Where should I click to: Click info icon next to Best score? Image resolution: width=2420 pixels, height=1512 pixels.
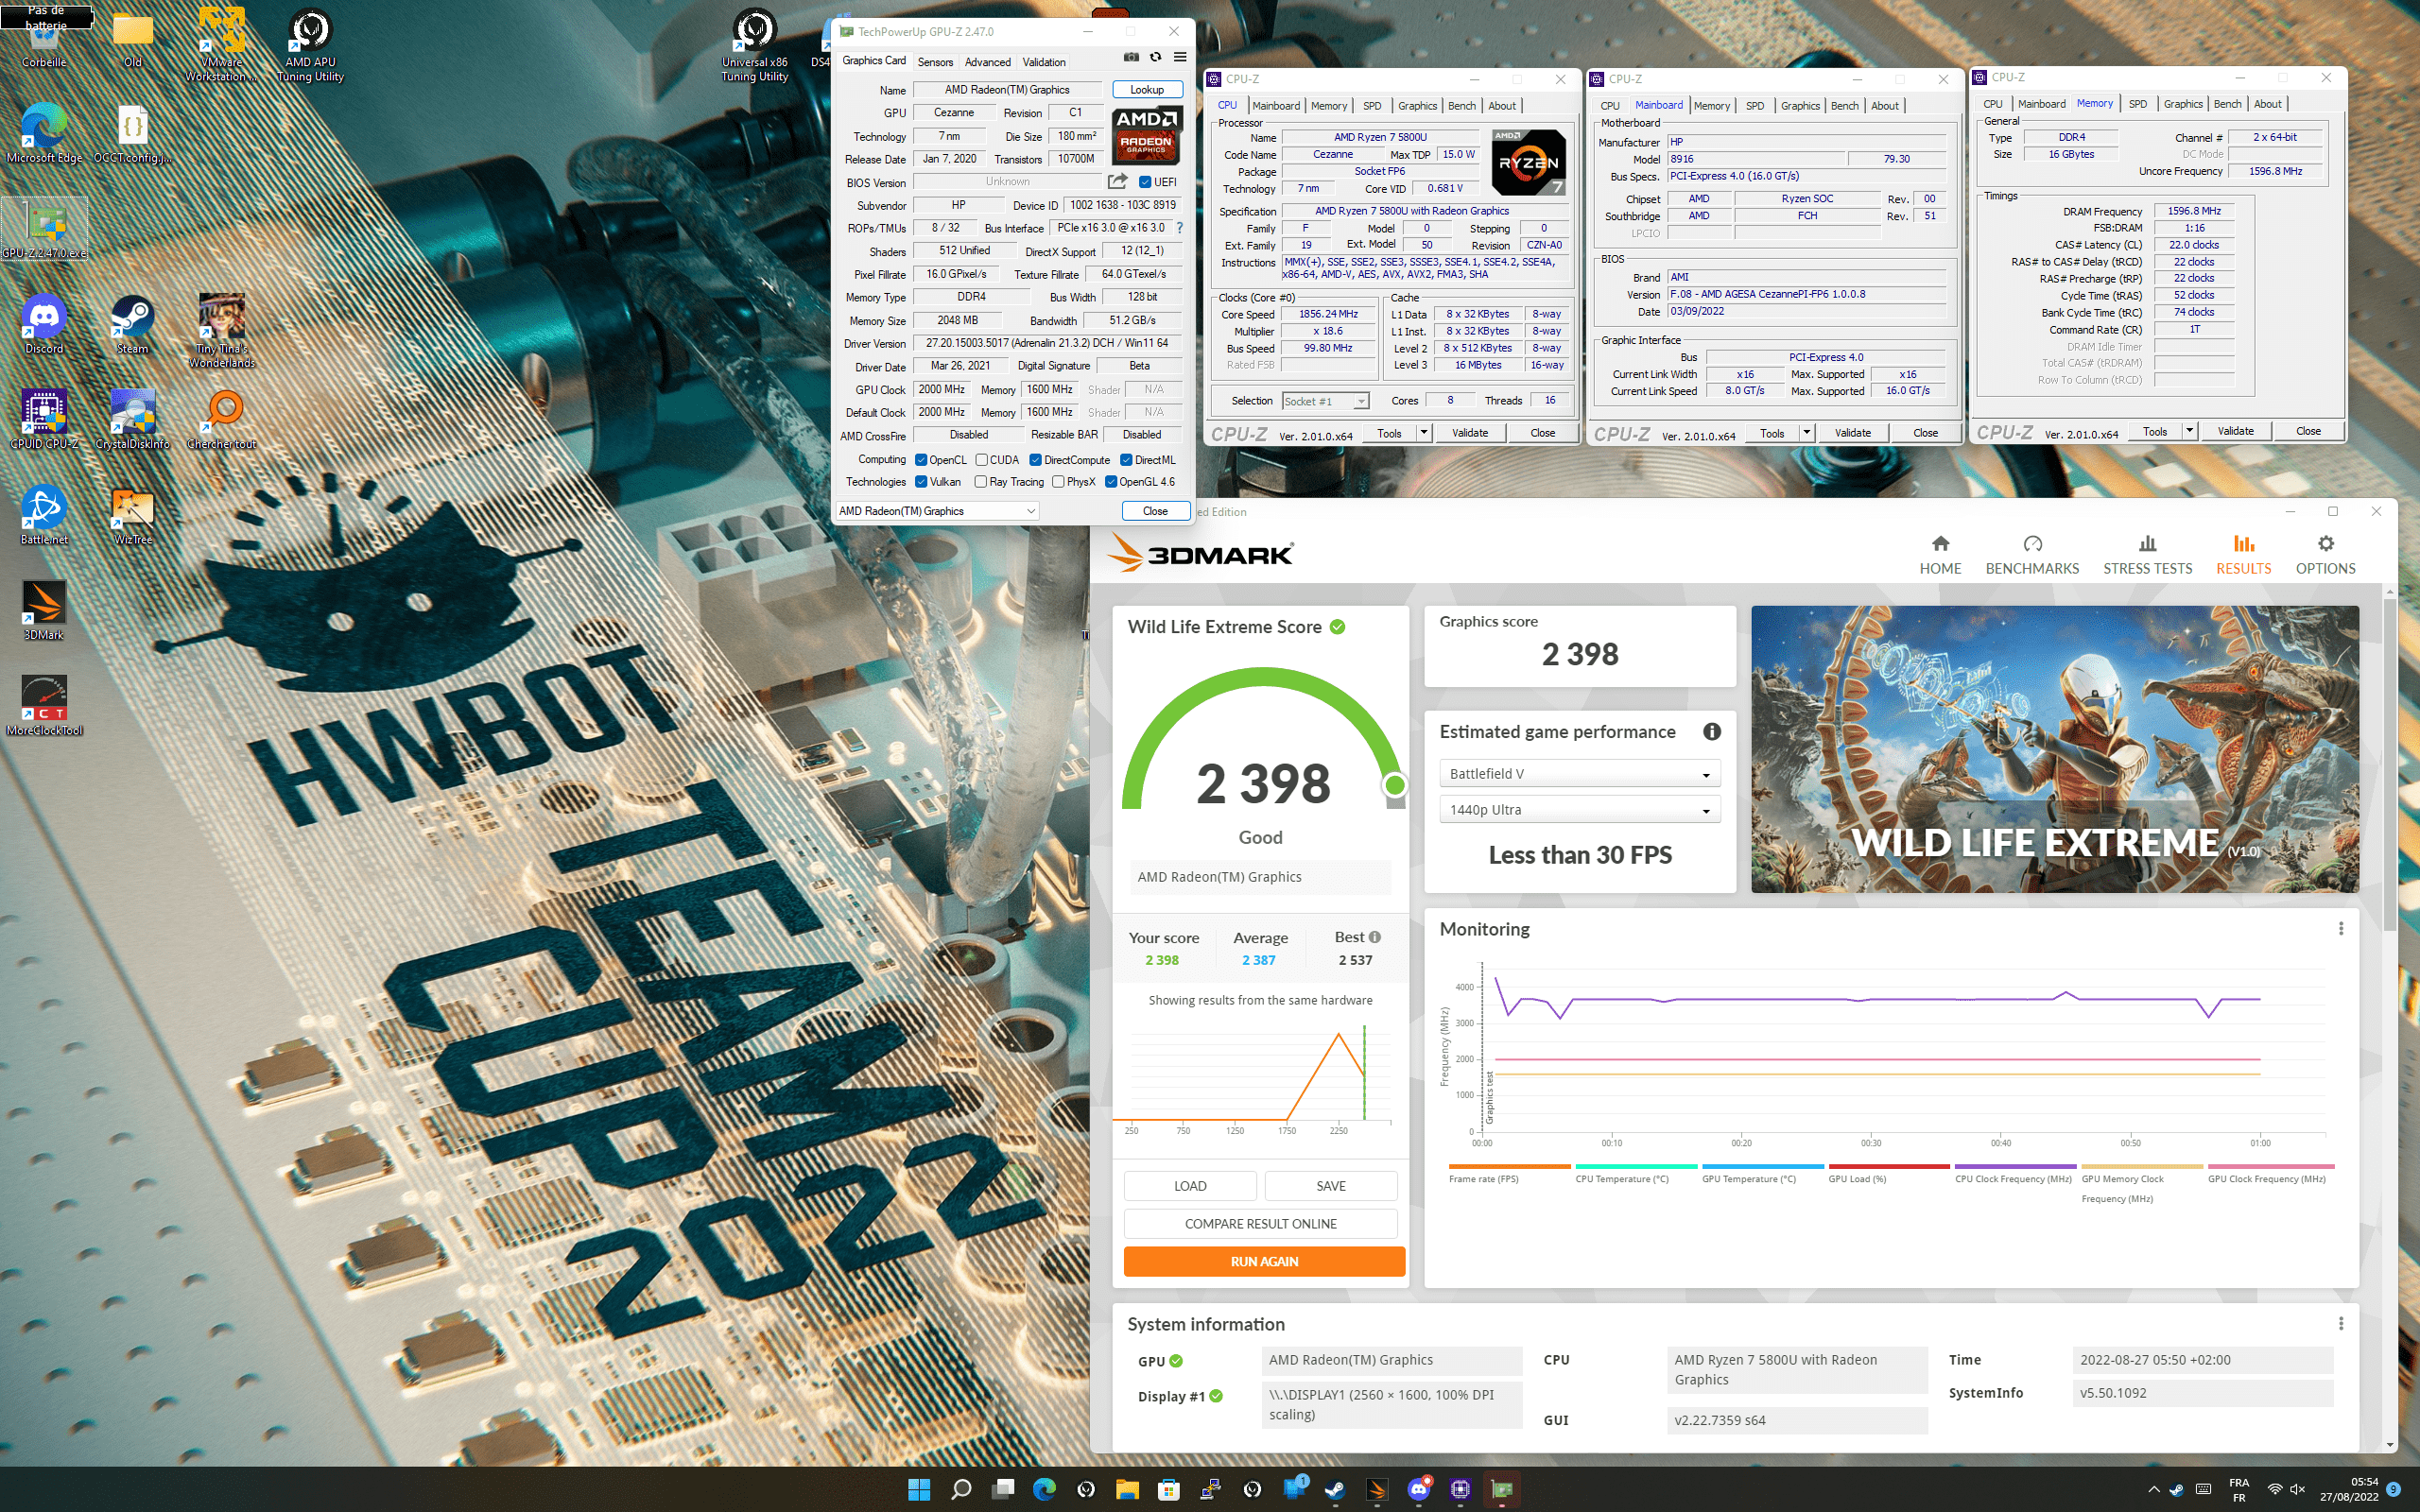click(1375, 937)
